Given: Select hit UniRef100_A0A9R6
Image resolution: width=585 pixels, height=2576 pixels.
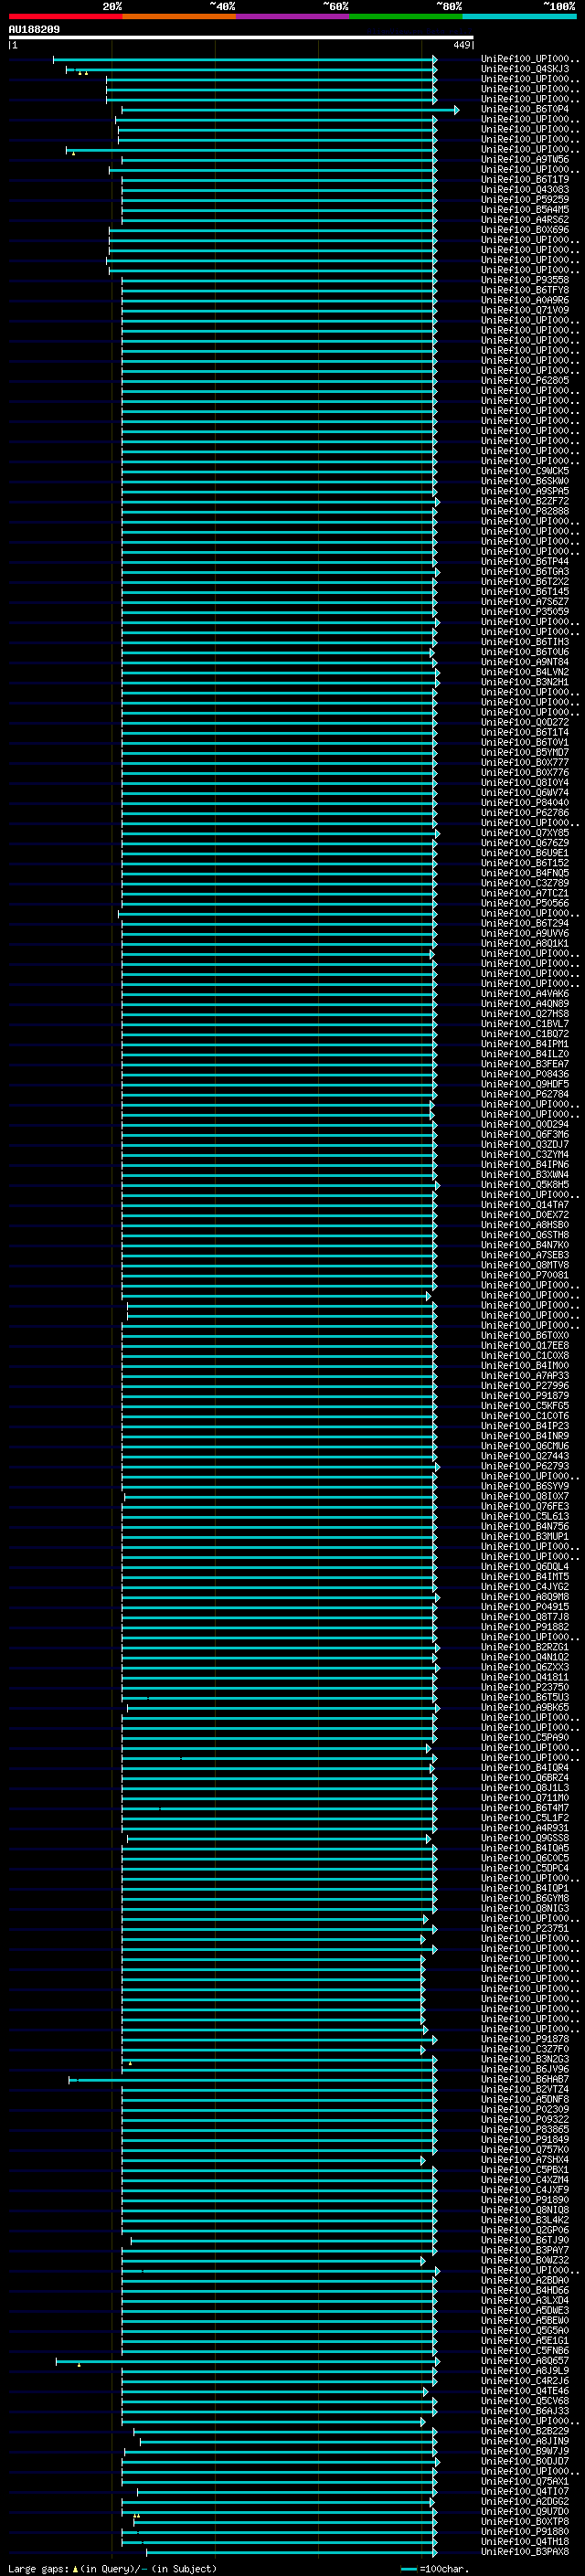Looking at the screenshot, I should (525, 300).
